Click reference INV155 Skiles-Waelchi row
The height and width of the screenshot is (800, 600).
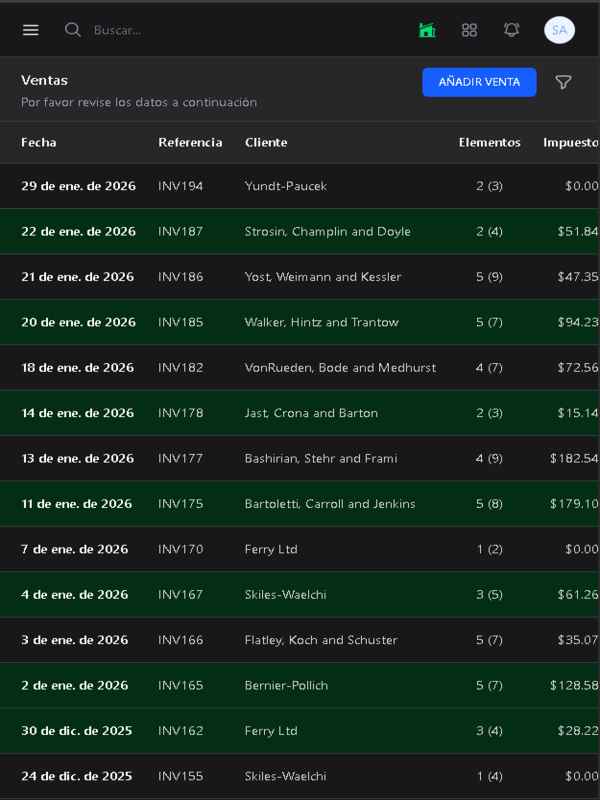(x=180, y=776)
